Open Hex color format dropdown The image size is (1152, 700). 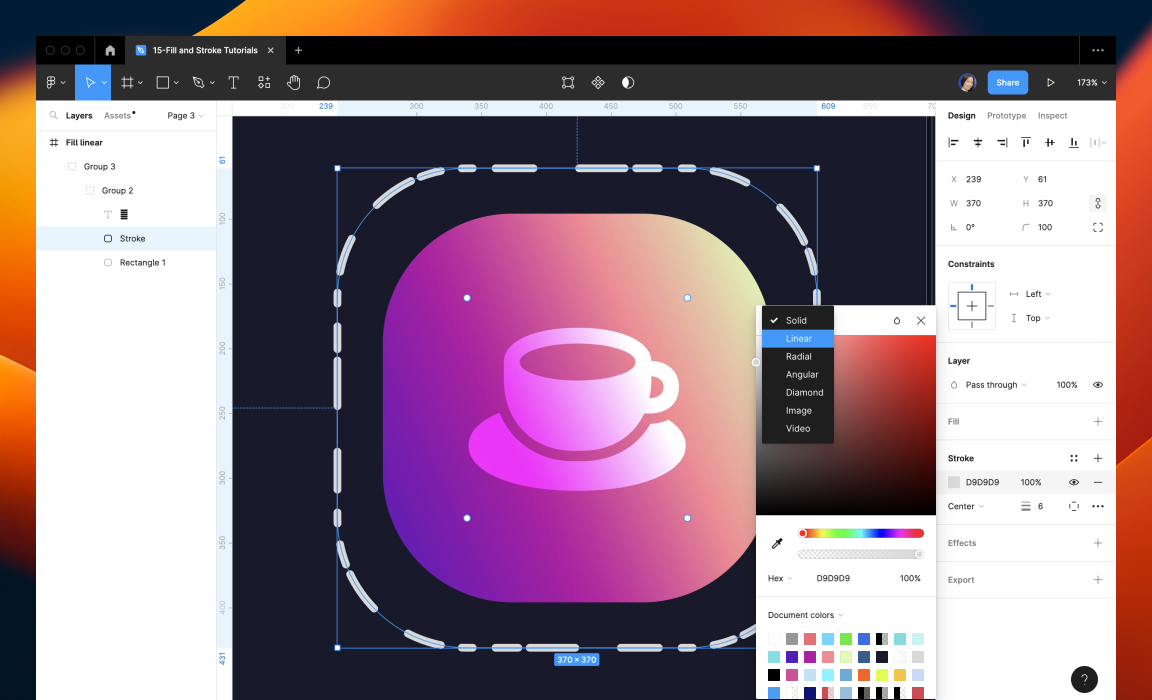(x=780, y=578)
